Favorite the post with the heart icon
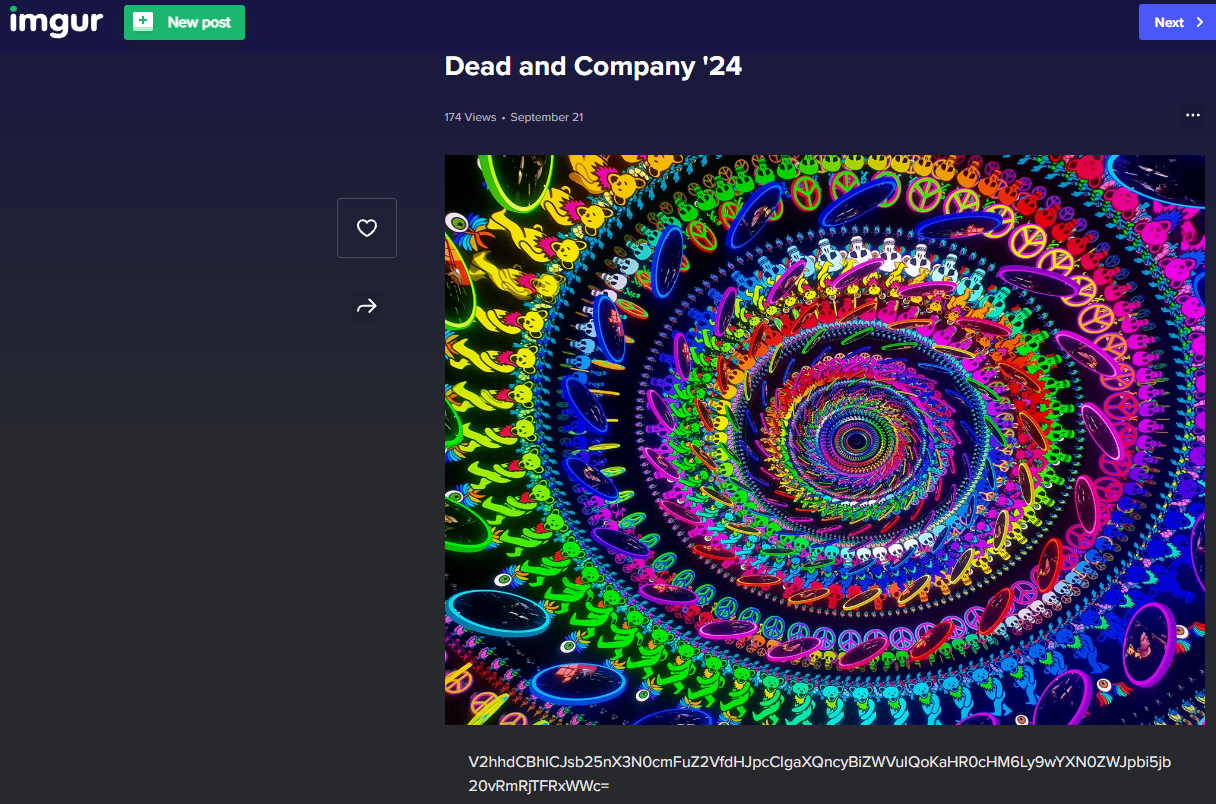Screen dimensions: 1216x804 (x=367, y=228)
